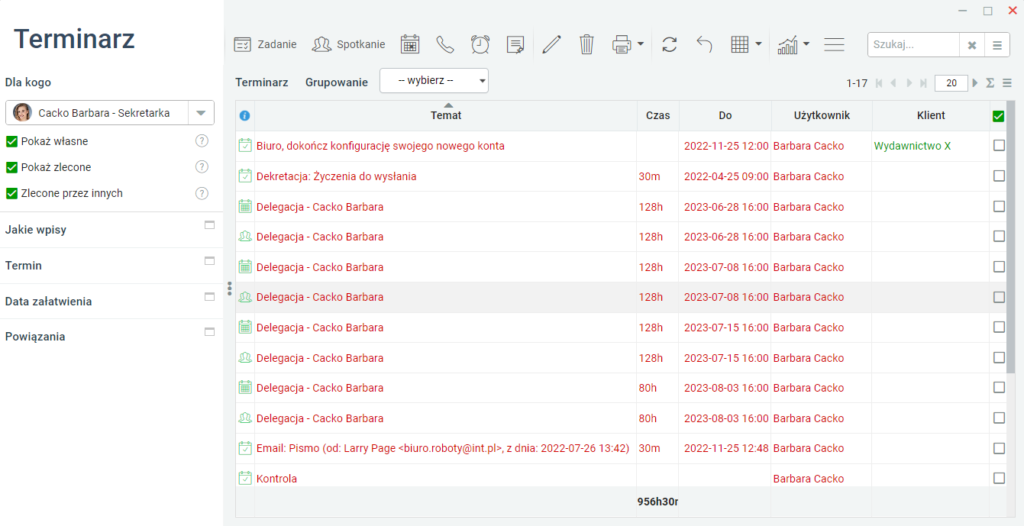
Task: Expand the Termin section
Action: [210, 261]
